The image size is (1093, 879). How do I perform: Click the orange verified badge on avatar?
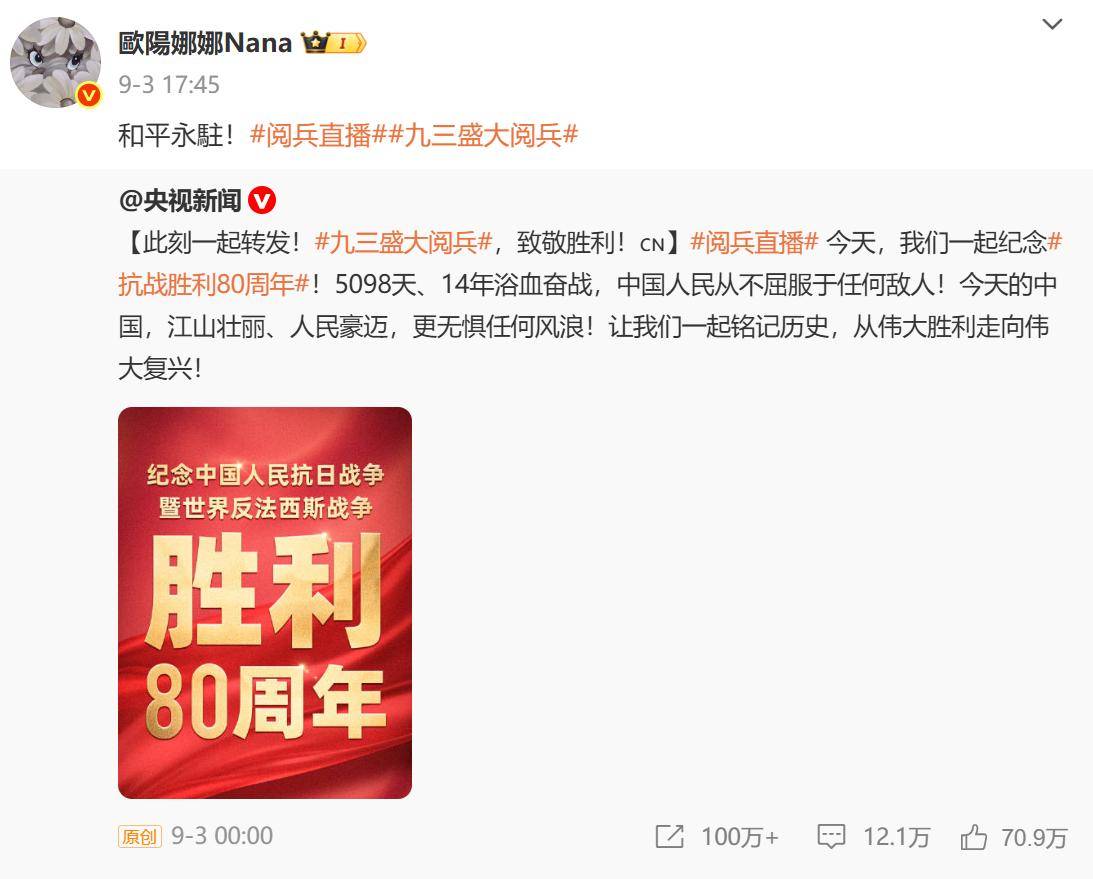pos(89,95)
